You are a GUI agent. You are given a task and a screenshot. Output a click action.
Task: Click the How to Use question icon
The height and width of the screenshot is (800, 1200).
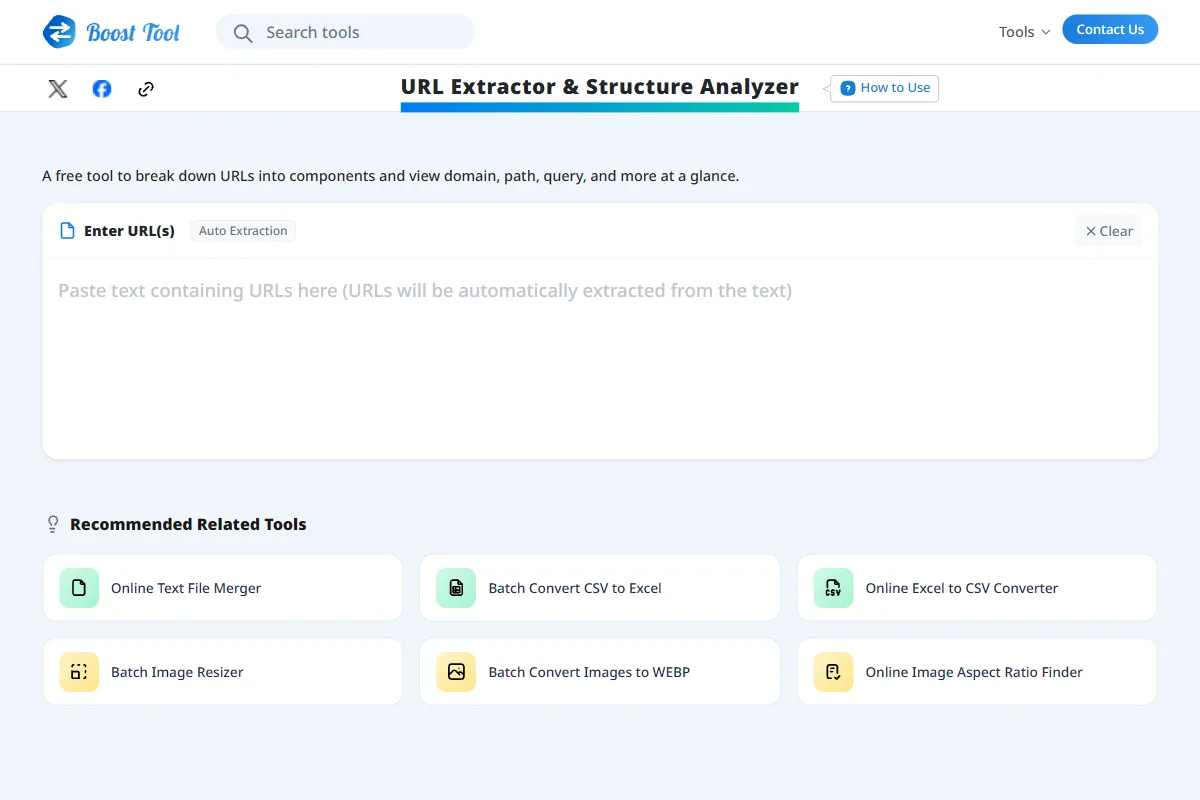click(848, 88)
